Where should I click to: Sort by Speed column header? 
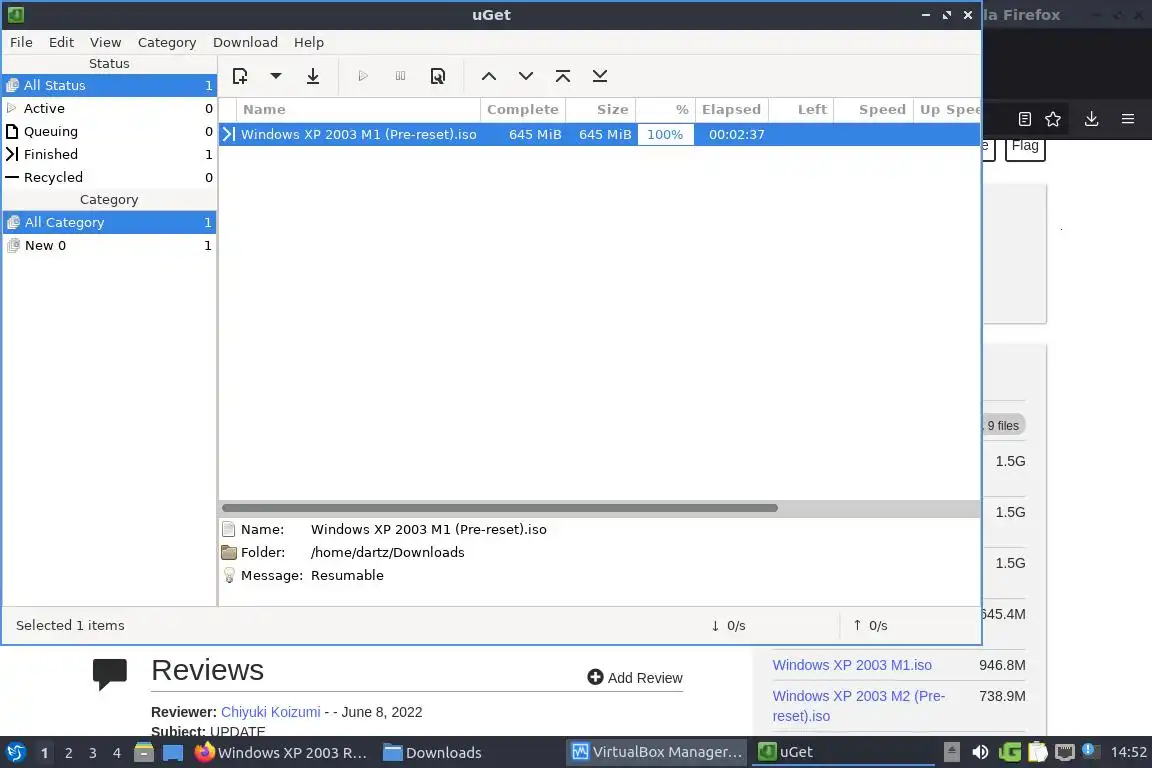pos(874,110)
